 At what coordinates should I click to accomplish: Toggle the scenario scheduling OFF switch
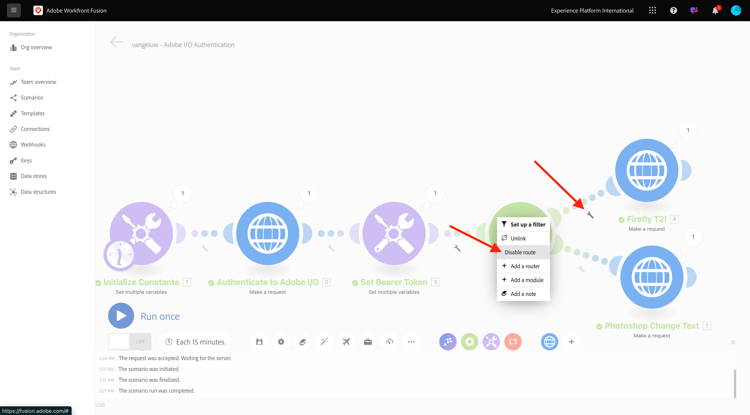(130, 342)
